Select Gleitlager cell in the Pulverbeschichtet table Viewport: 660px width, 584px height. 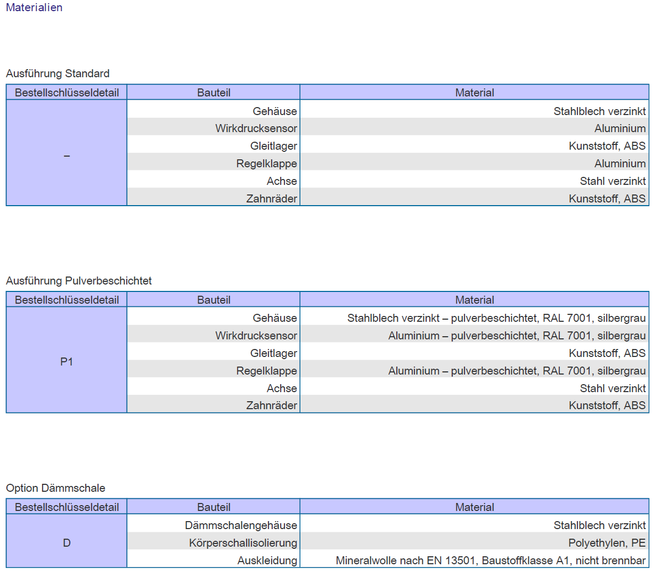[x=273, y=354]
